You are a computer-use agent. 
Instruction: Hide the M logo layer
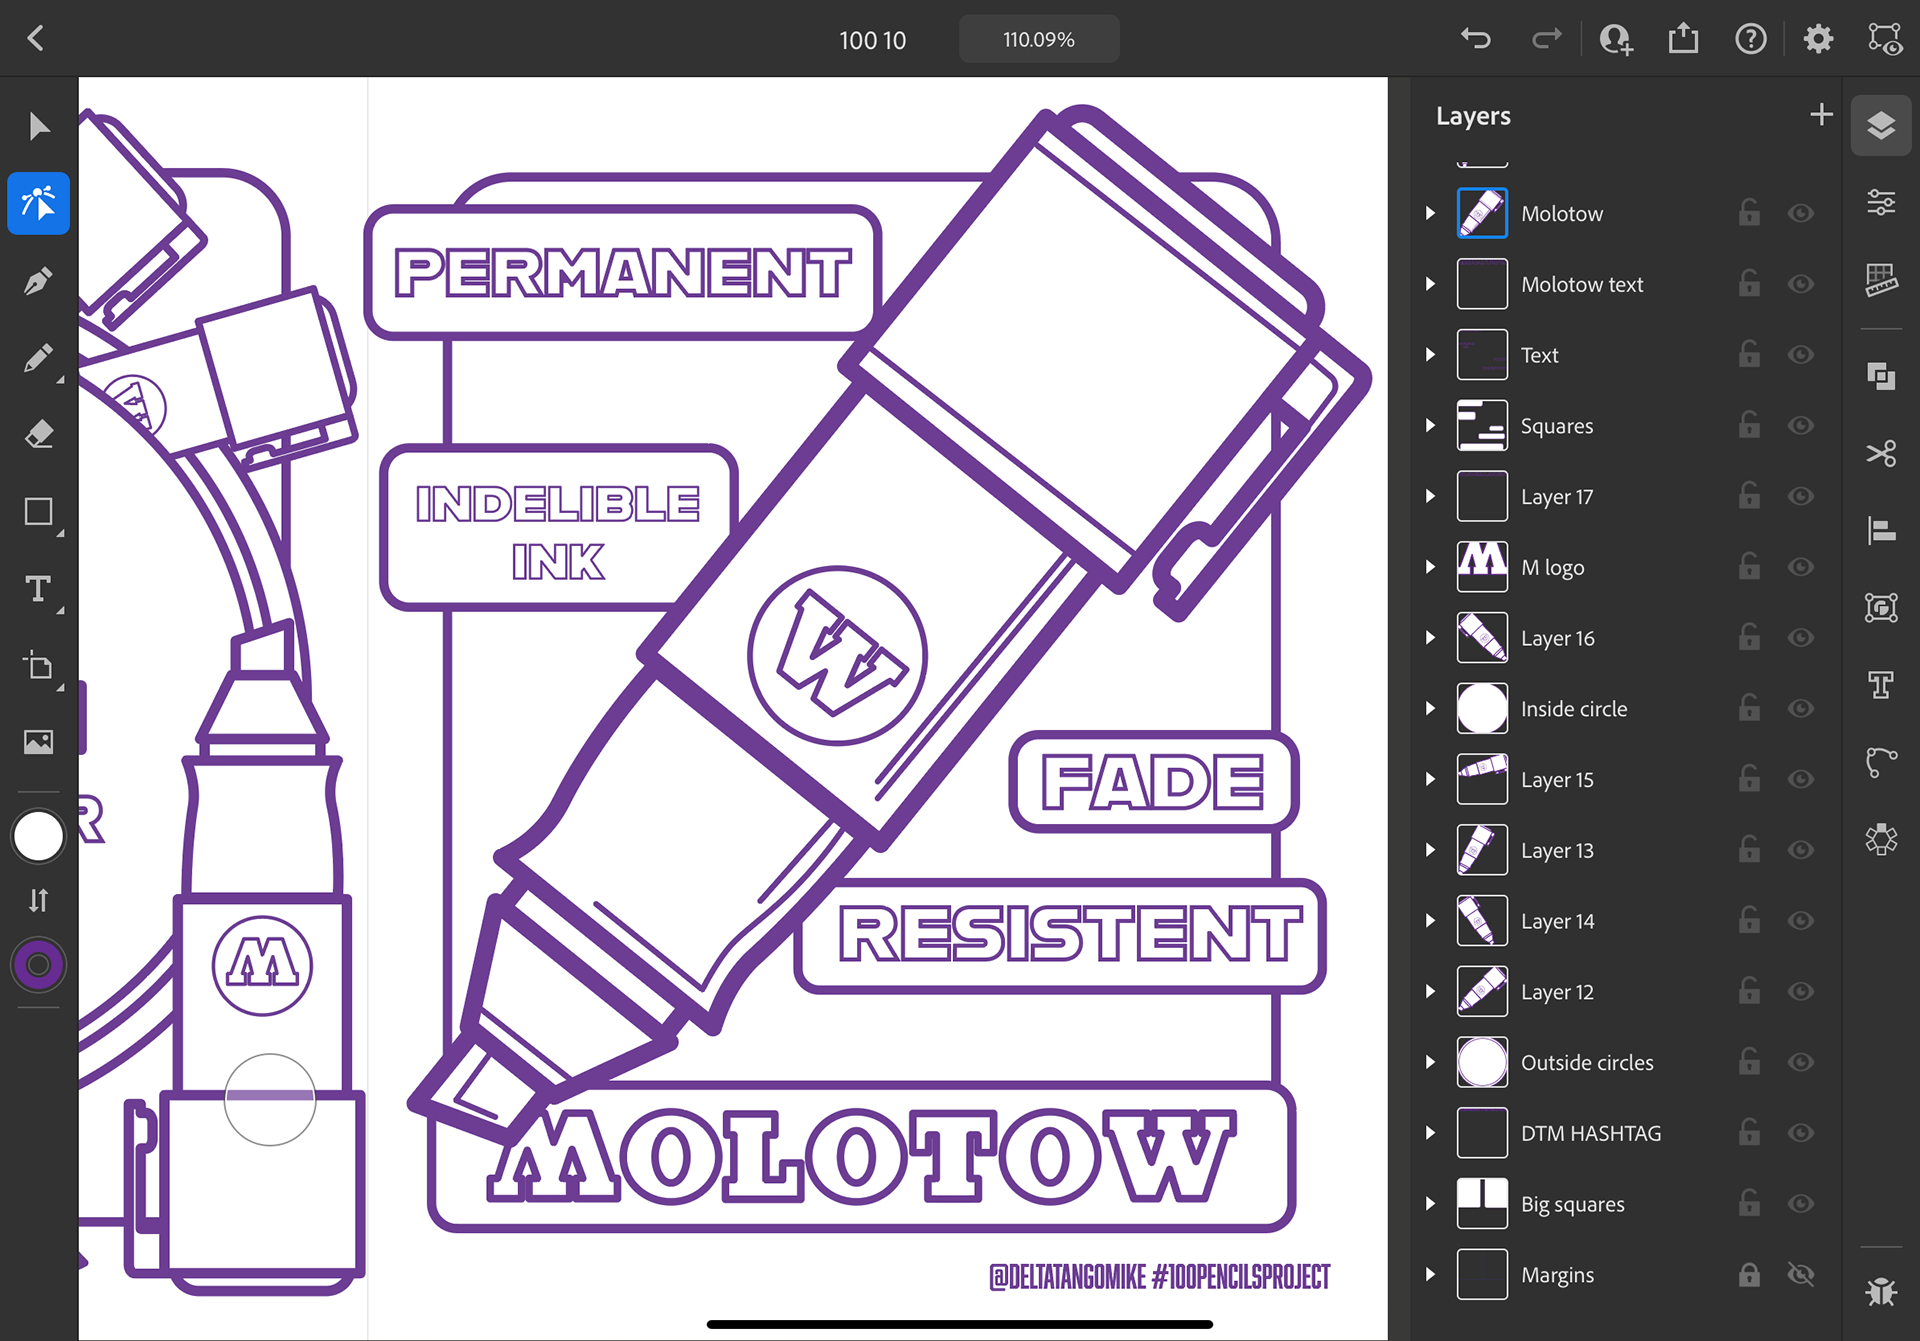tap(1801, 567)
